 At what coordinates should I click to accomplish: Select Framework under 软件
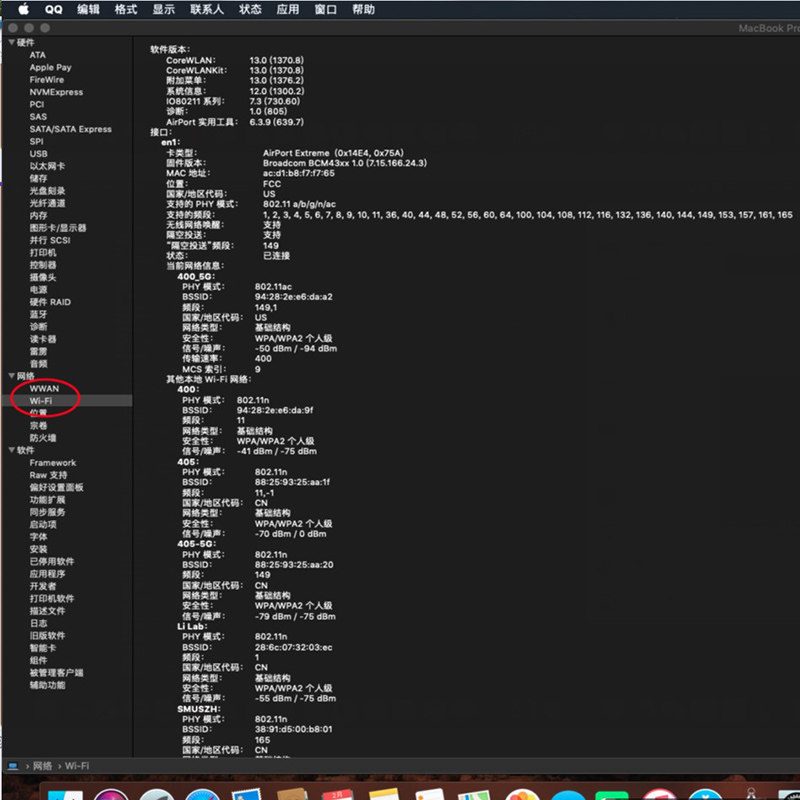click(53, 462)
